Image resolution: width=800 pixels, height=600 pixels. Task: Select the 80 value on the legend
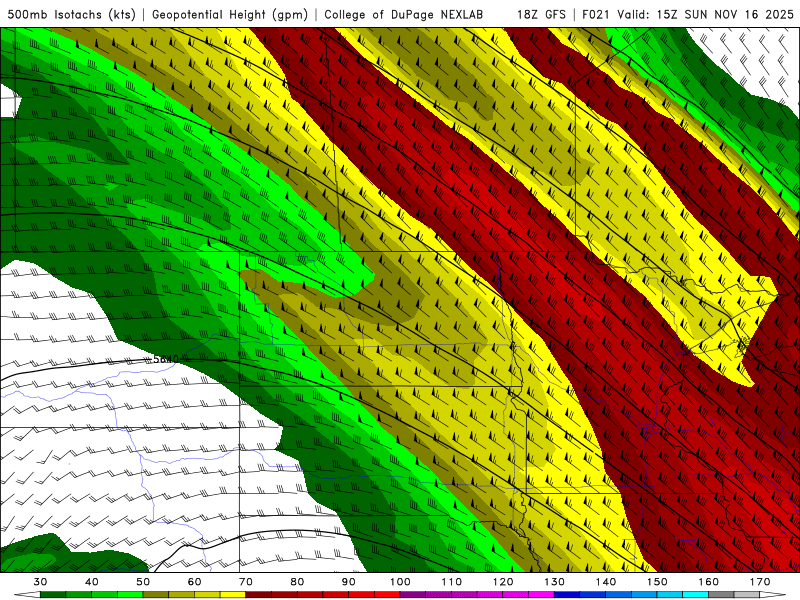(297, 582)
